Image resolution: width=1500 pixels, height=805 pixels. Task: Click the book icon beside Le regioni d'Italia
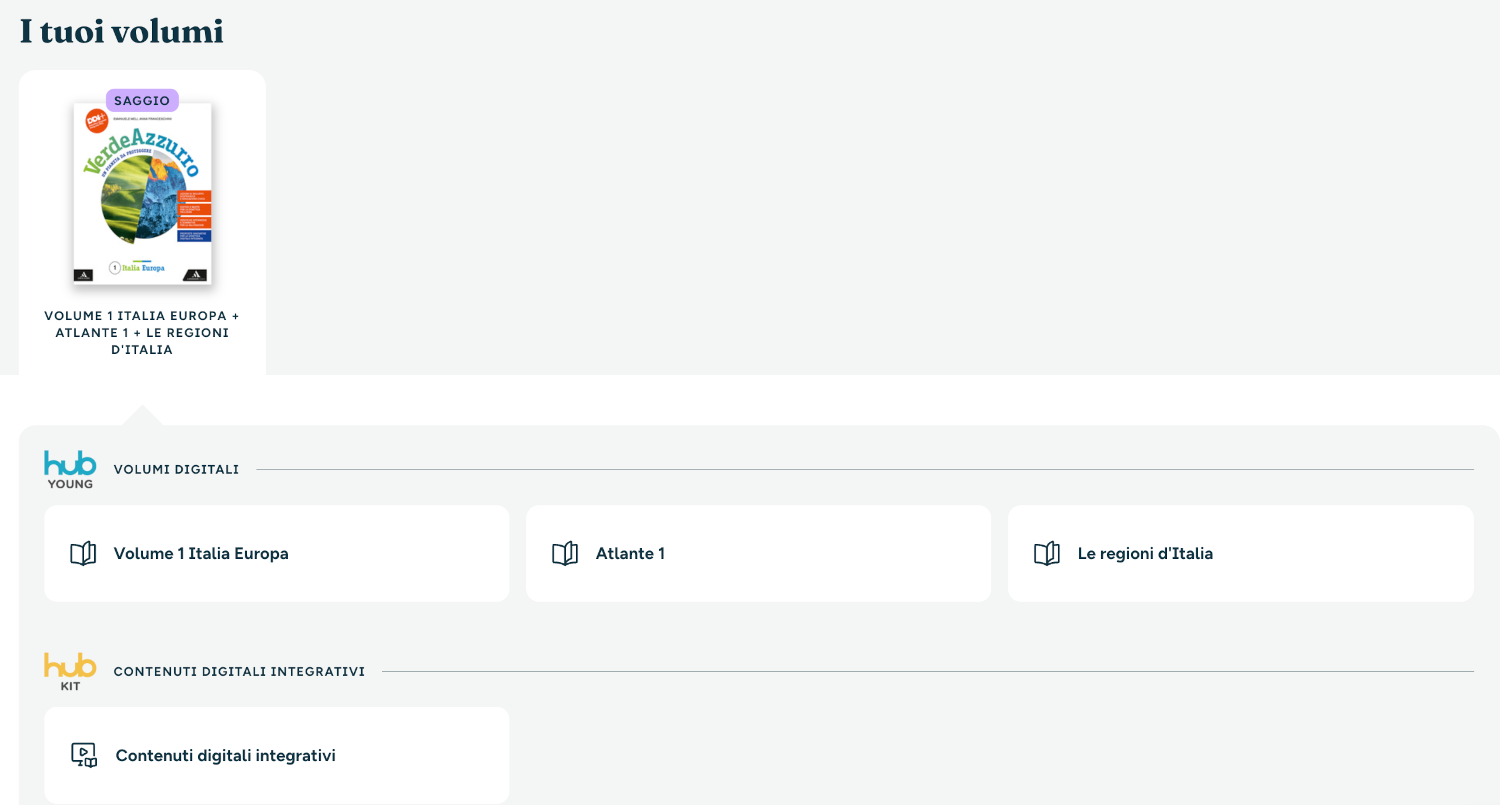coord(1047,554)
